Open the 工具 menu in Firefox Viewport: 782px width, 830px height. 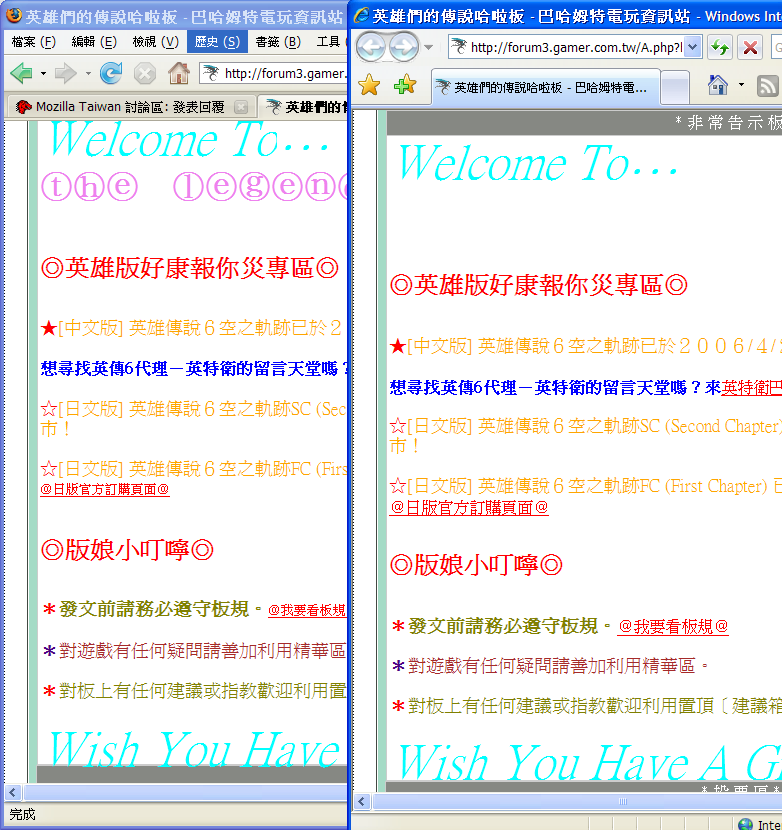tap(329, 42)
